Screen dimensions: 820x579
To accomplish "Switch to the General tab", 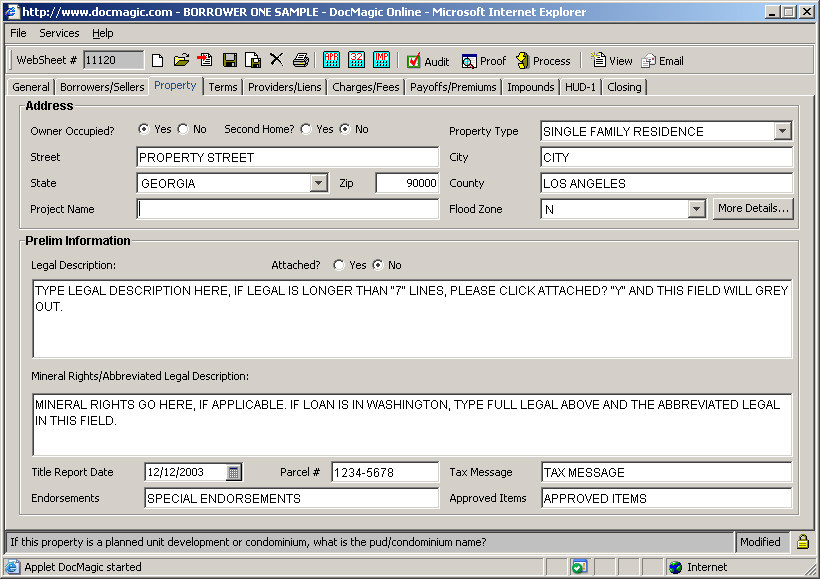I will point(31,87).
